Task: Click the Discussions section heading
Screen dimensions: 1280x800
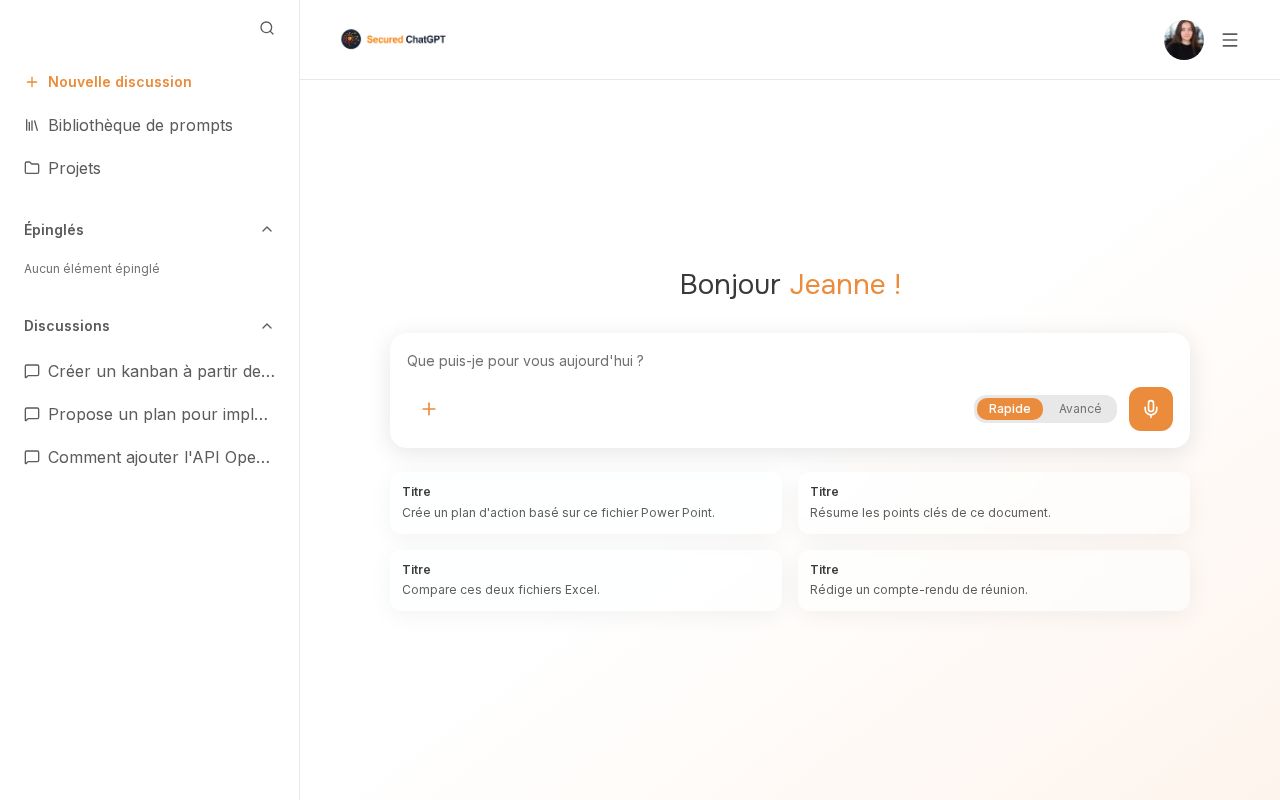Action: click(x=67, y=326)
